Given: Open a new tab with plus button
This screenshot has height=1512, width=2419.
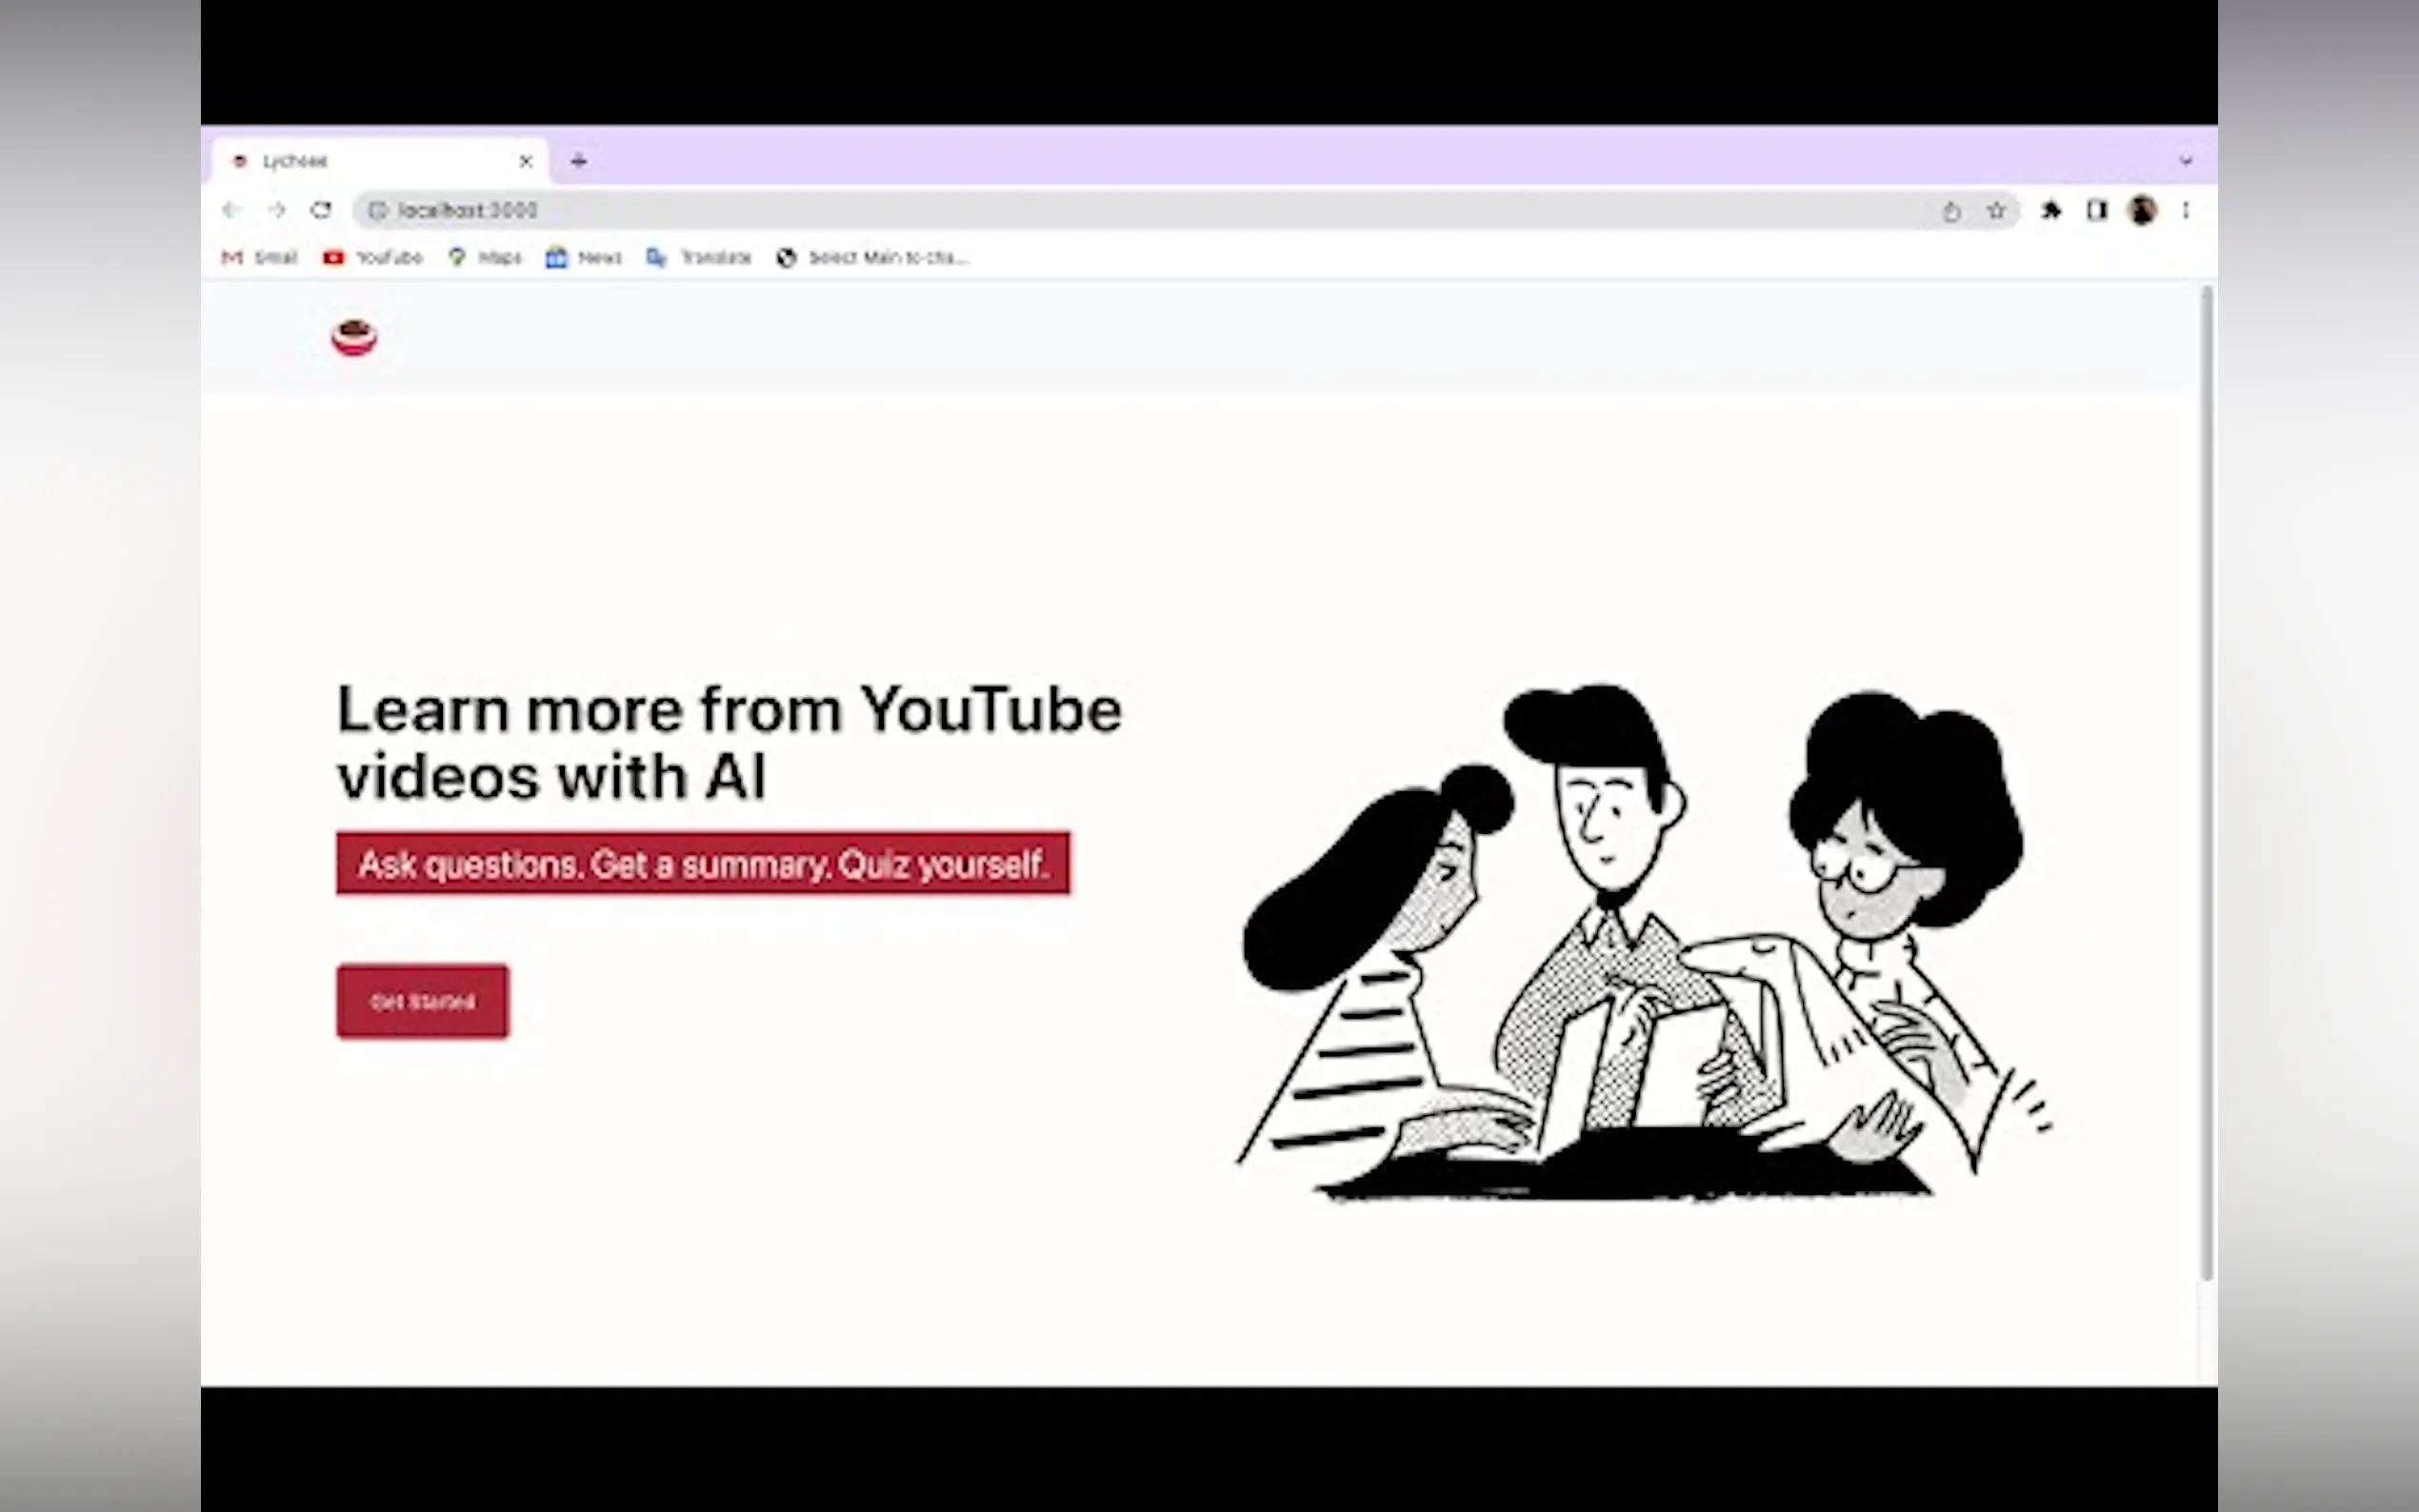Looking at the screenshot, I should point(579,161).
